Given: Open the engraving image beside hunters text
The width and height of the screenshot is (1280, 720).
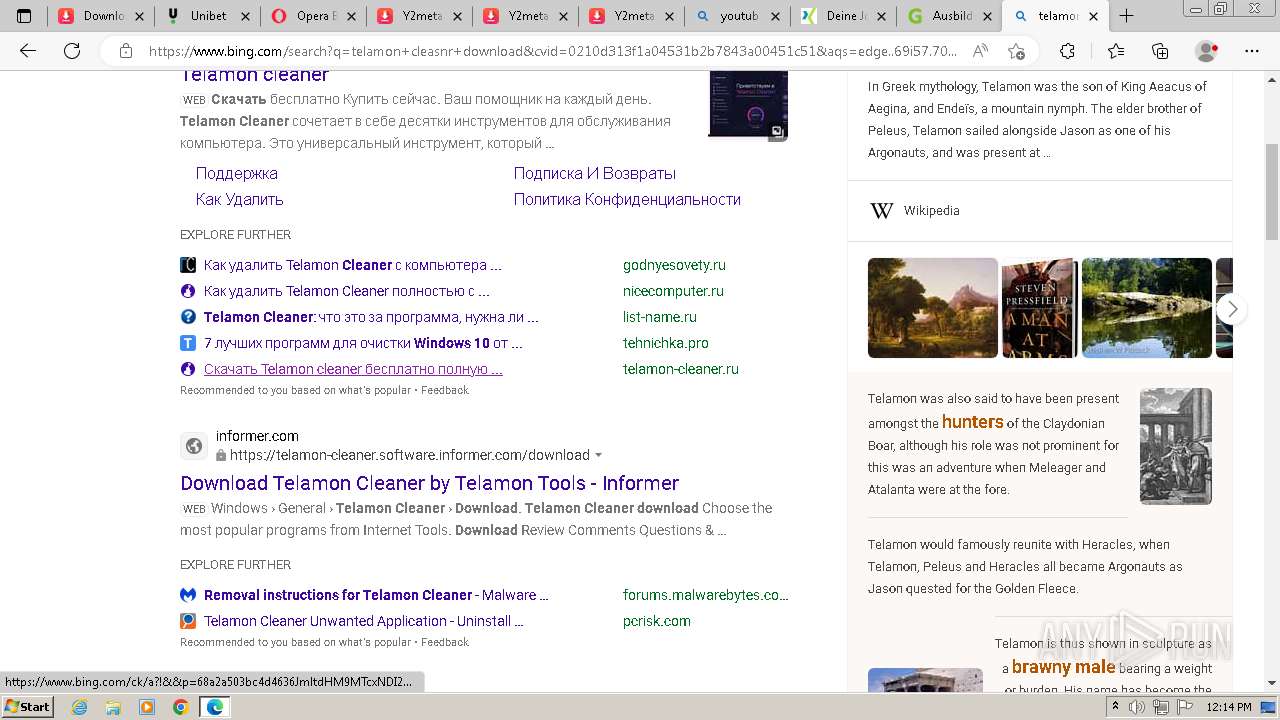Looking at the screenshot, I should (1176, 446).
